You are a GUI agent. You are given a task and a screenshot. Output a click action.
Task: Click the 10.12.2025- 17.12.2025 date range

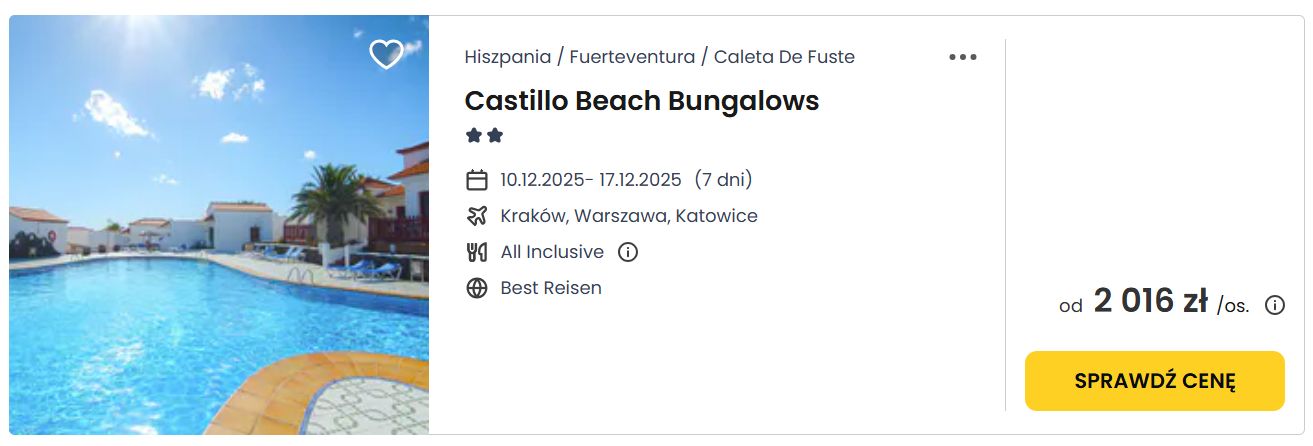pos(591,180)
